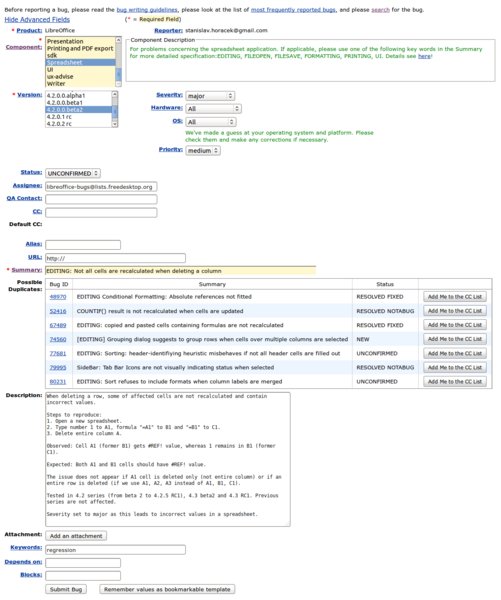
Task: Click the Keywords input field
Action: 116,550
